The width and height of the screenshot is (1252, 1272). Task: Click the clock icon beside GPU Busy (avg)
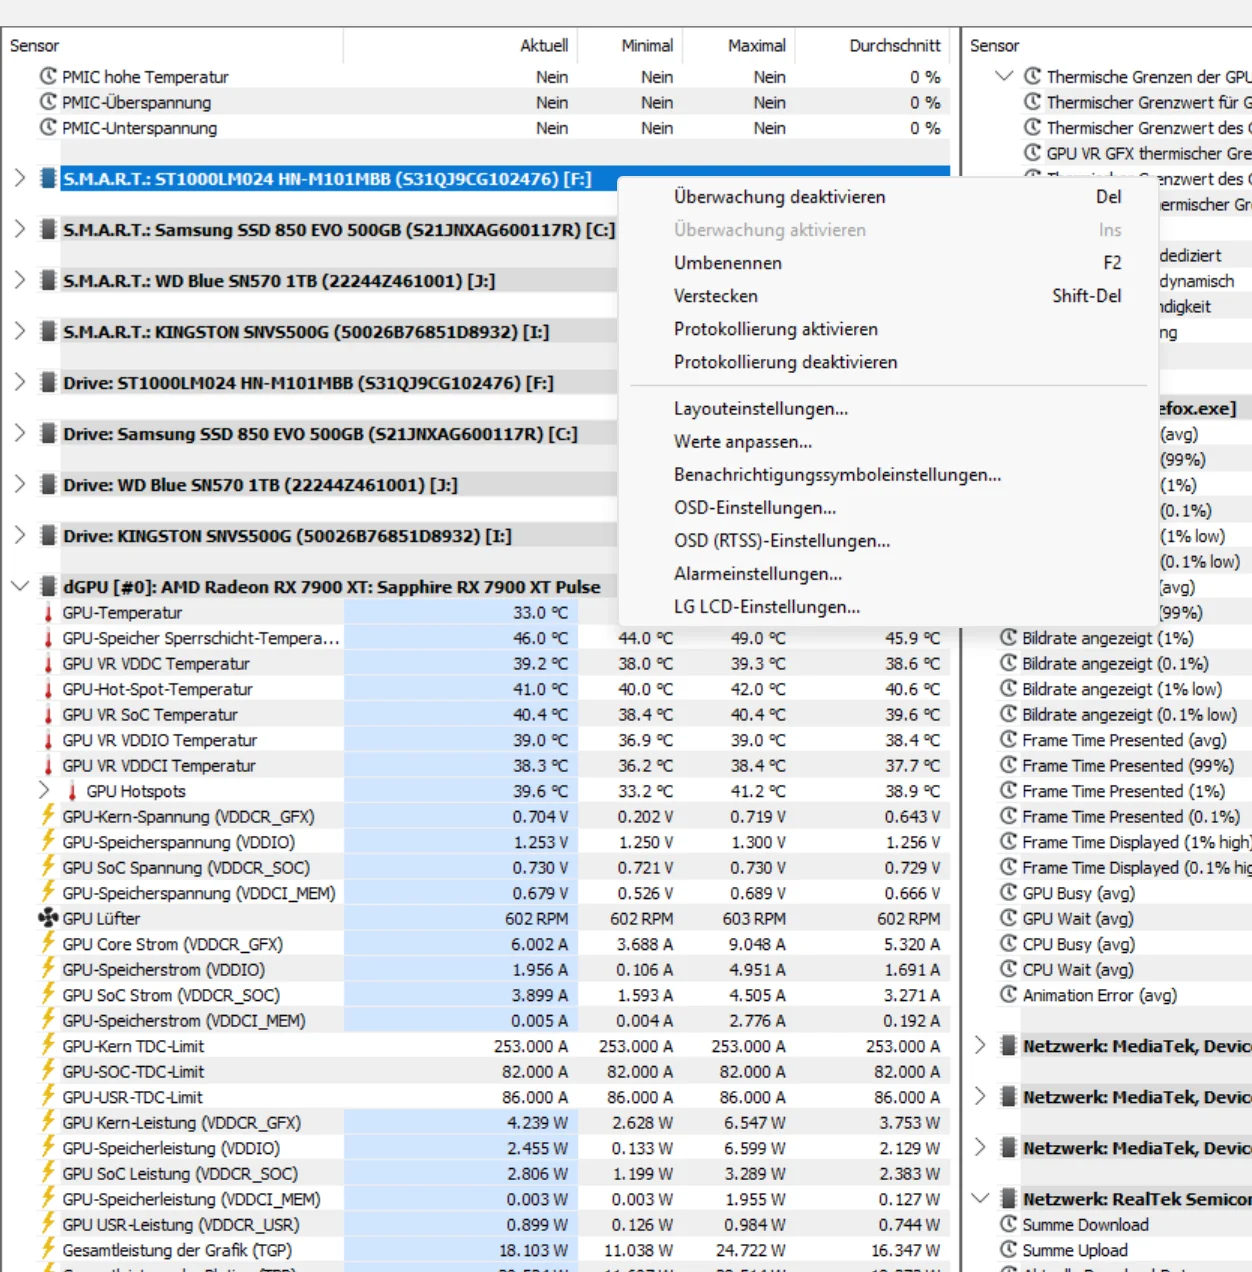(1009, 893)
